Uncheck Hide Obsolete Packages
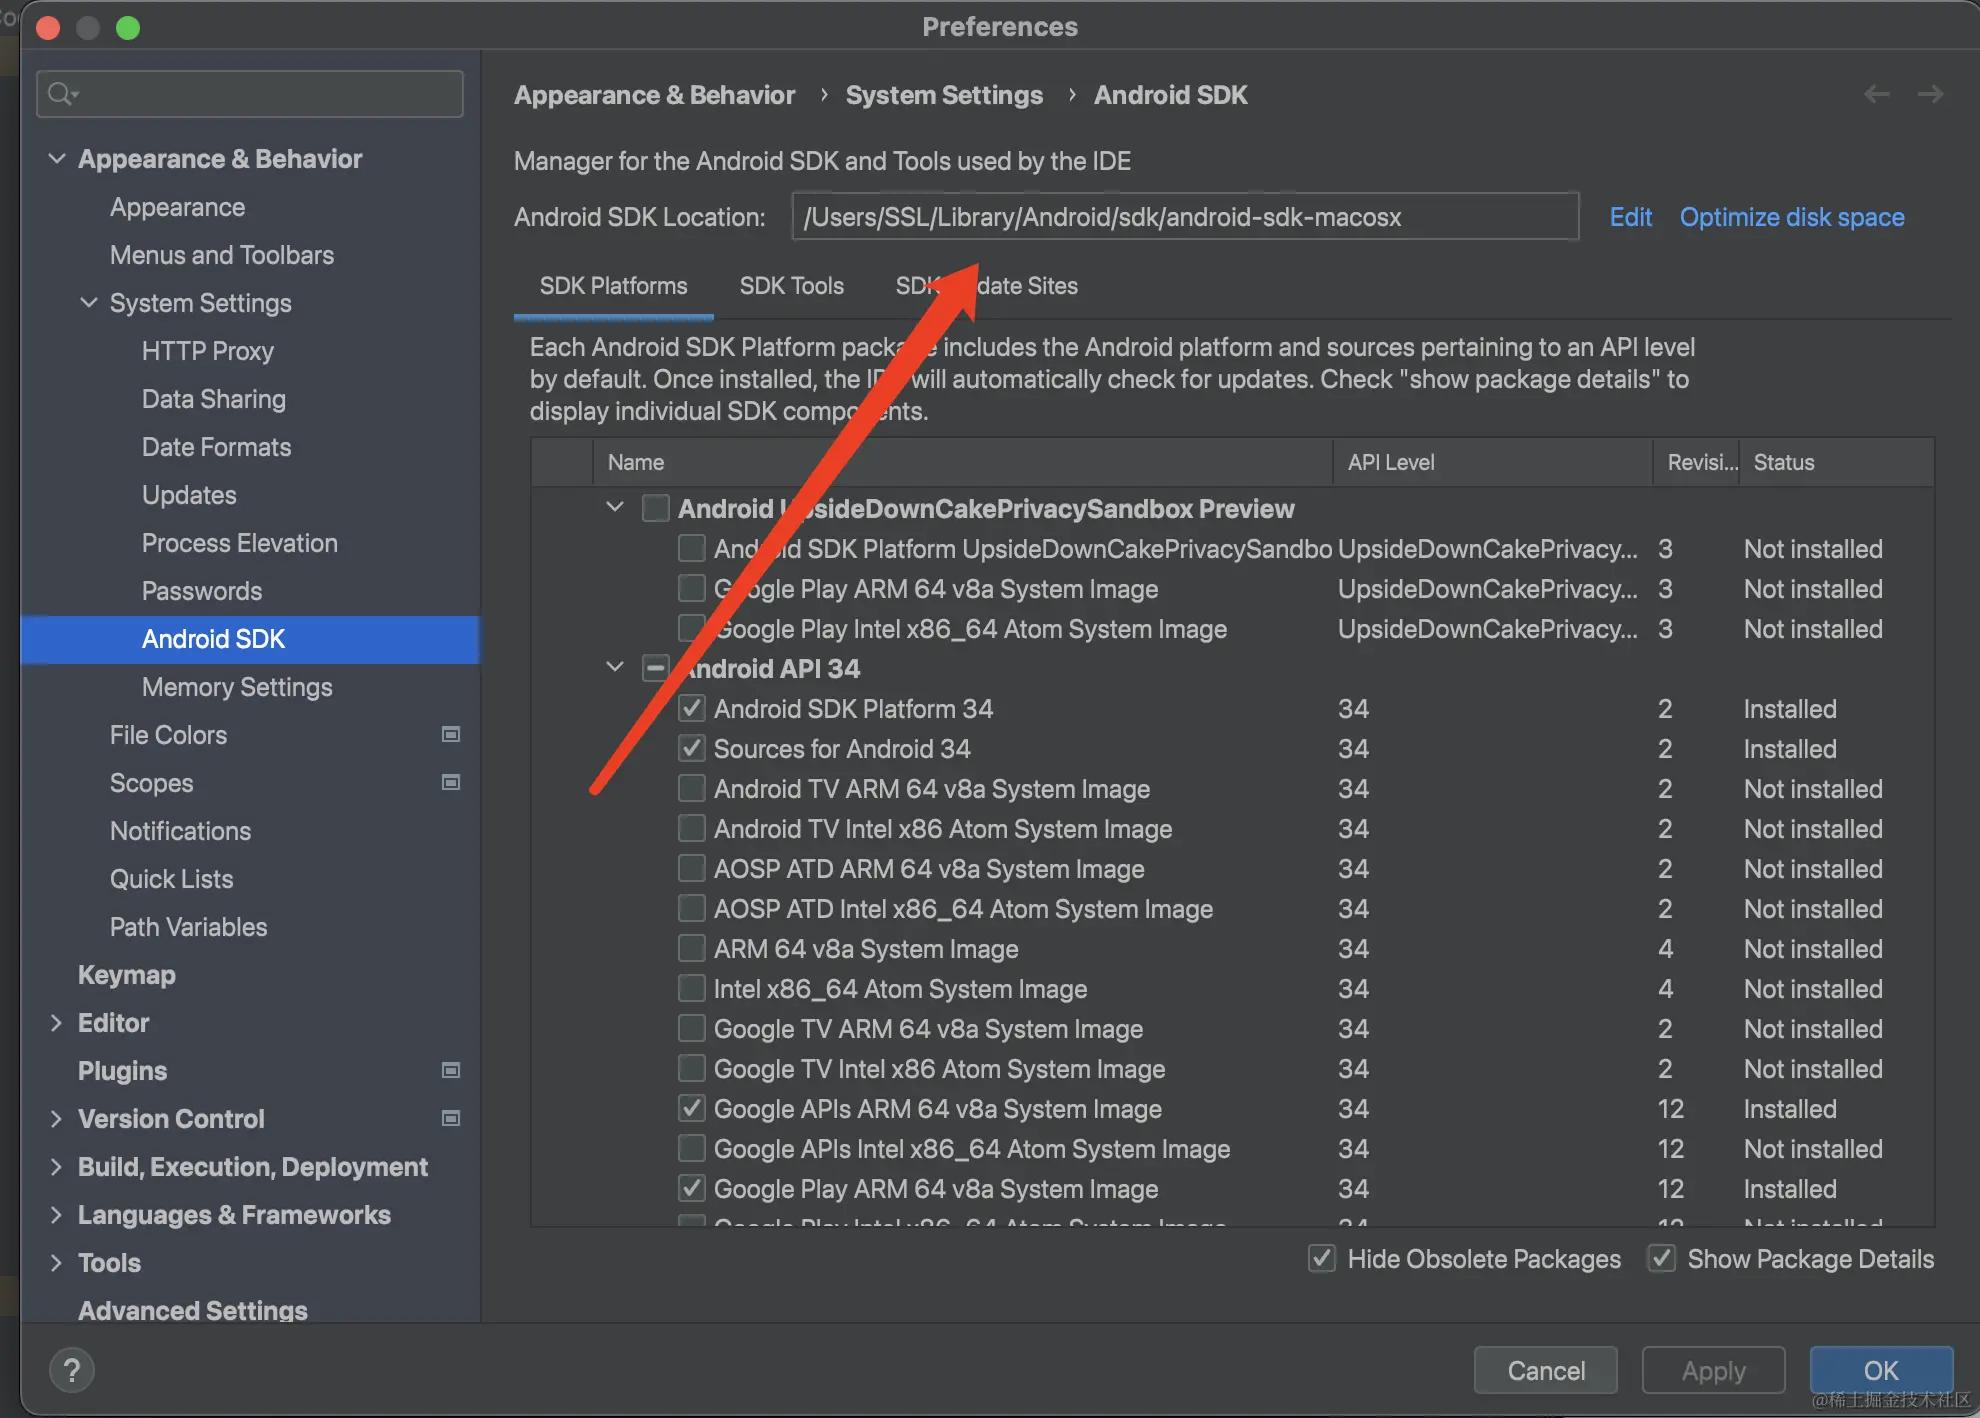 (x=1322, y=1259)
